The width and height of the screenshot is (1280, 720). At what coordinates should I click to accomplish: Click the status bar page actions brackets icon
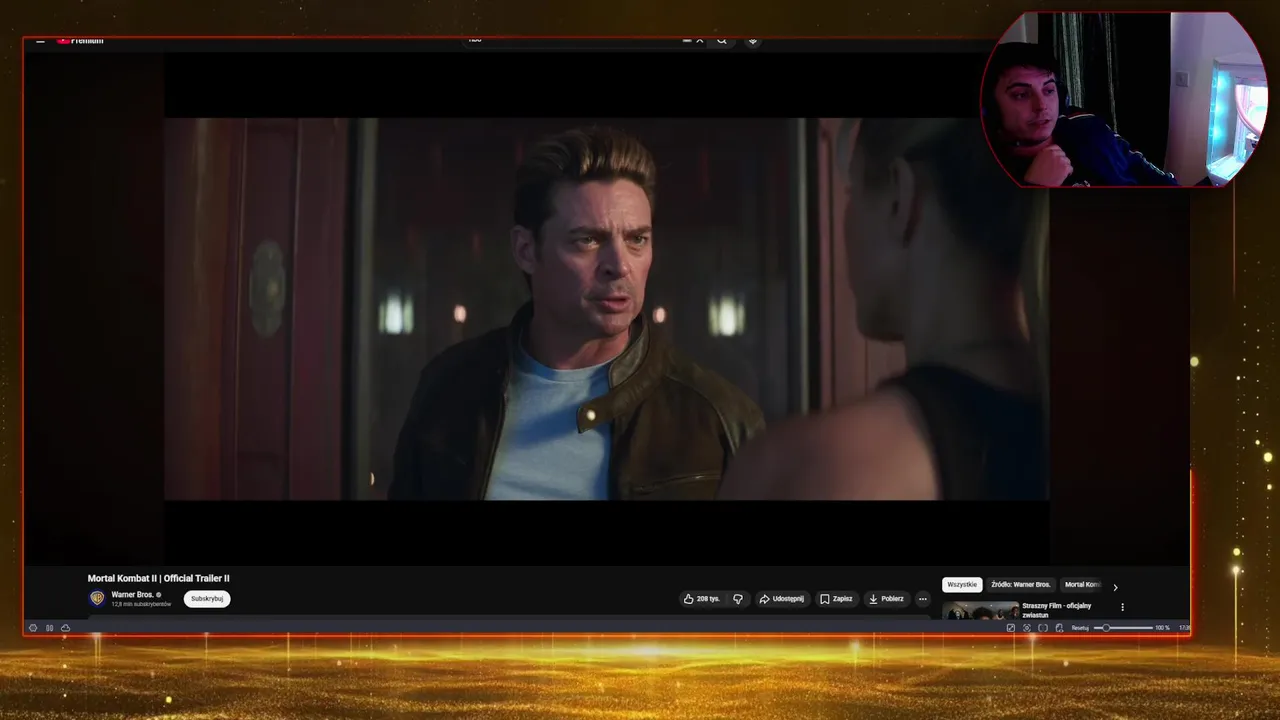coord(1043,628)
